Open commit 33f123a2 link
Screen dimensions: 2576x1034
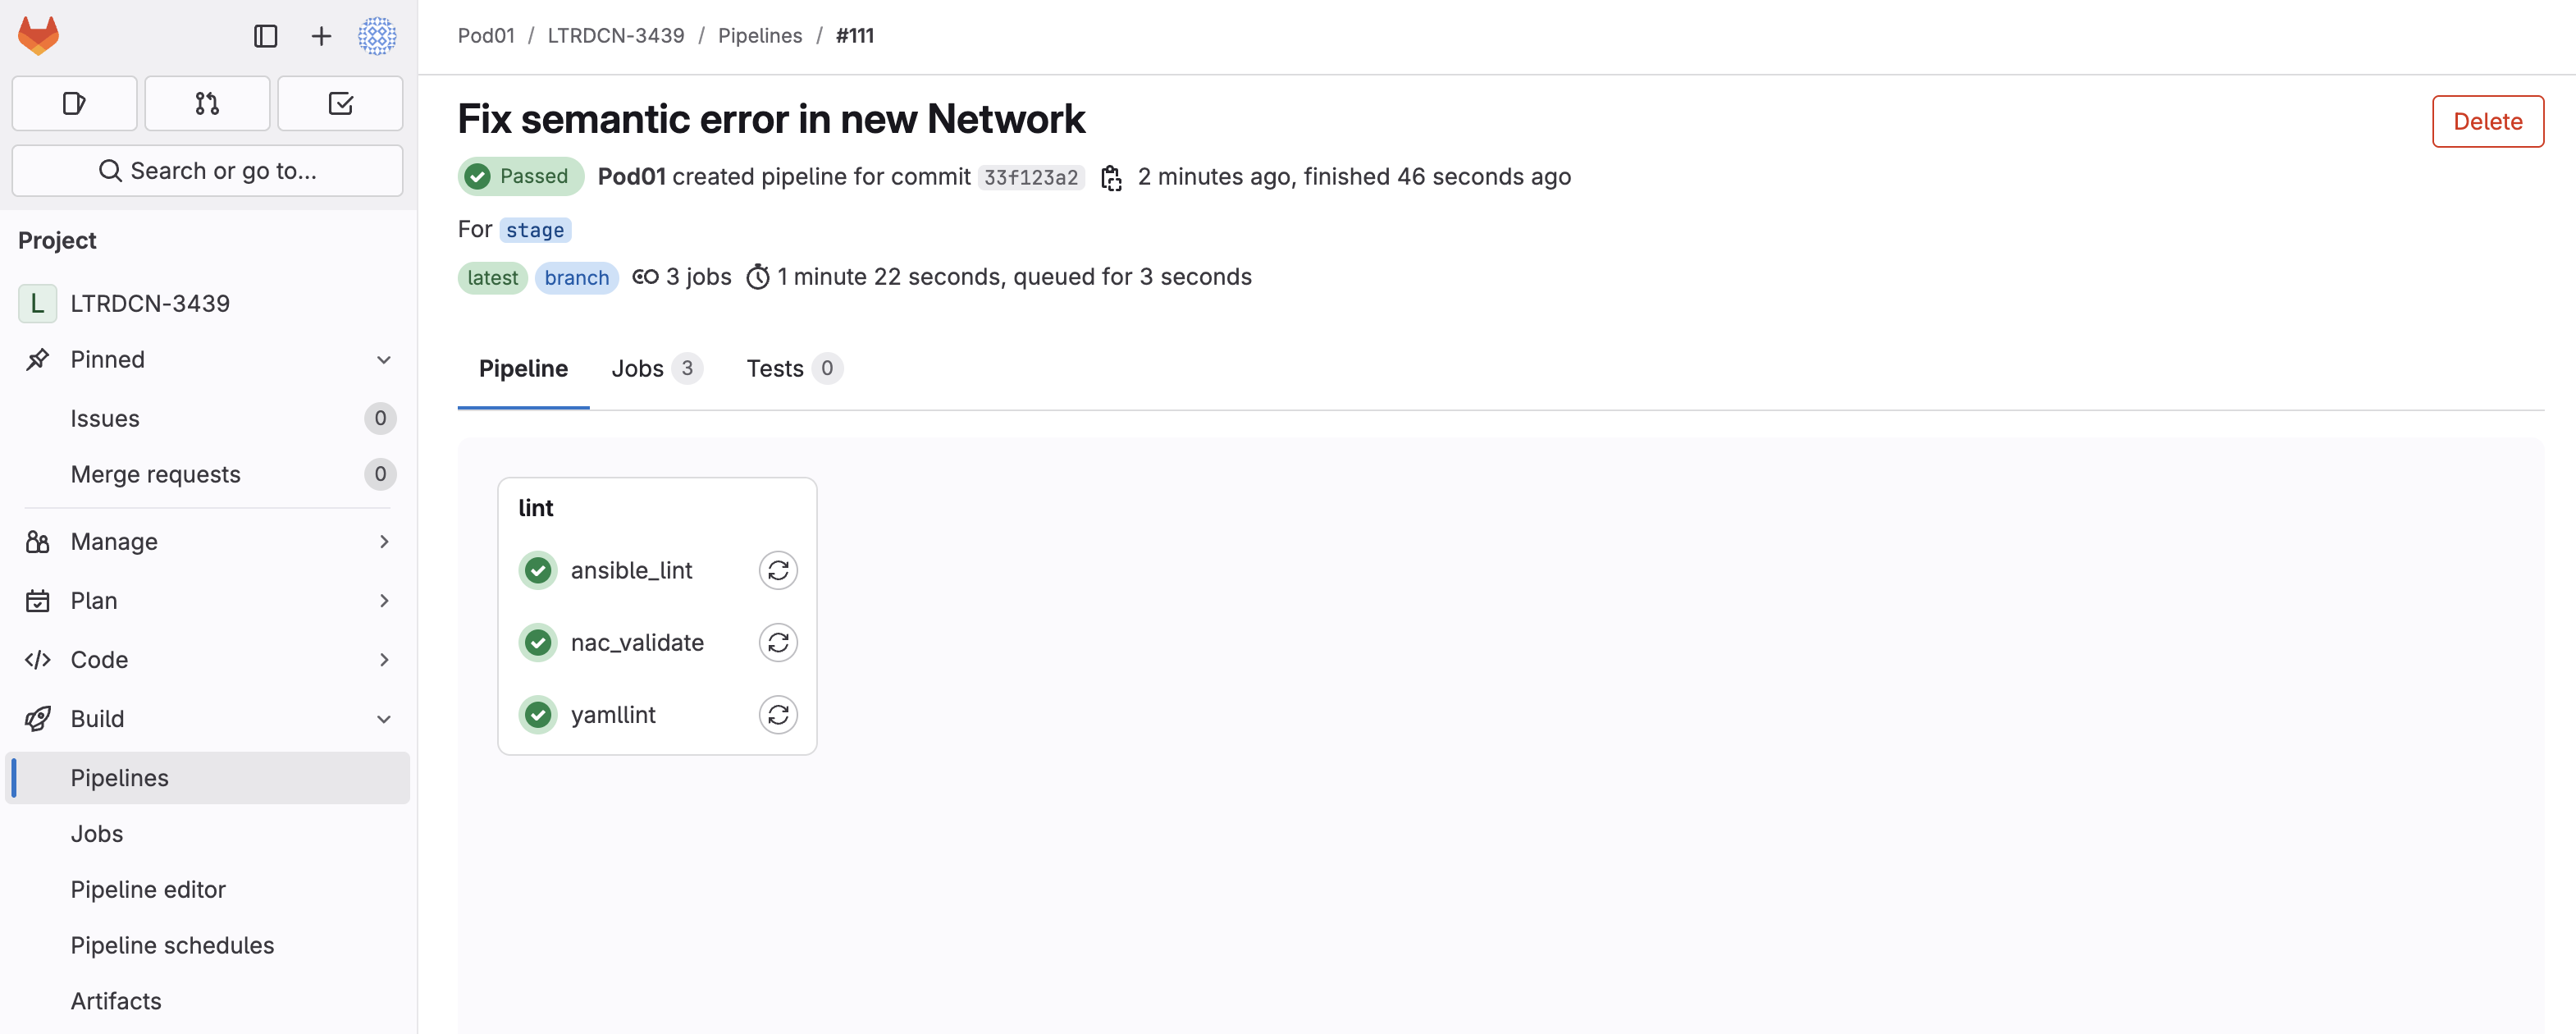coord(1030,177)
